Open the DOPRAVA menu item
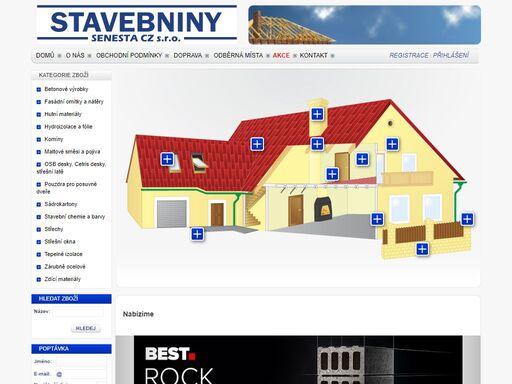 [188, 55]
